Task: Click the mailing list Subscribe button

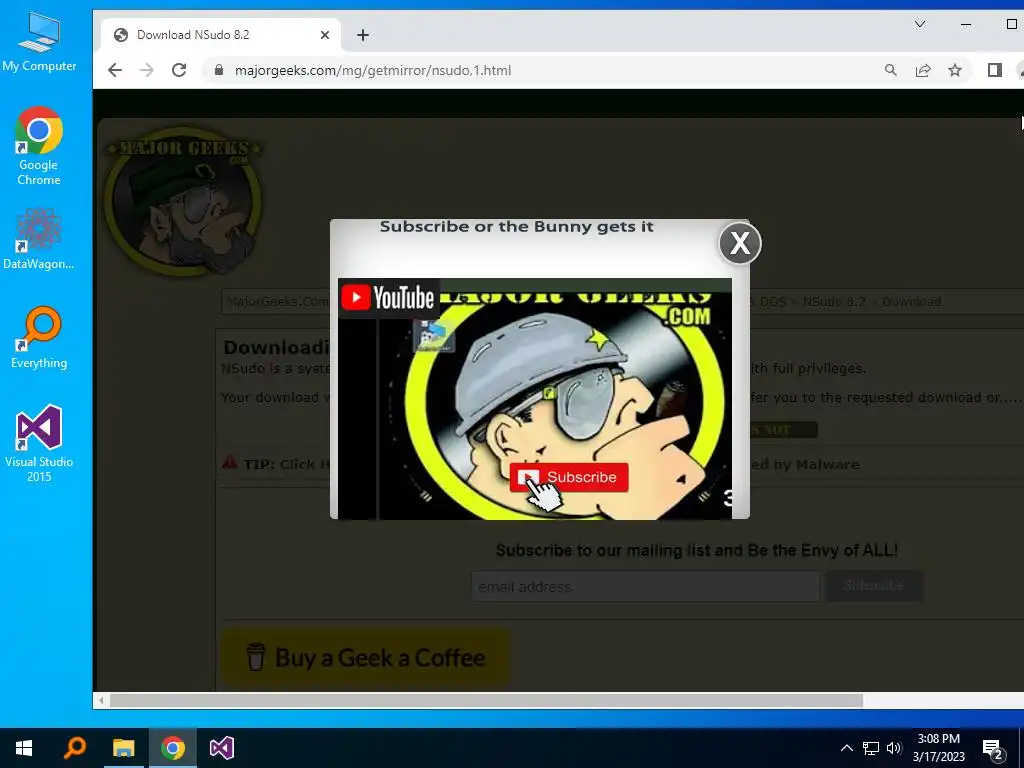Action: tap(874, 586)
